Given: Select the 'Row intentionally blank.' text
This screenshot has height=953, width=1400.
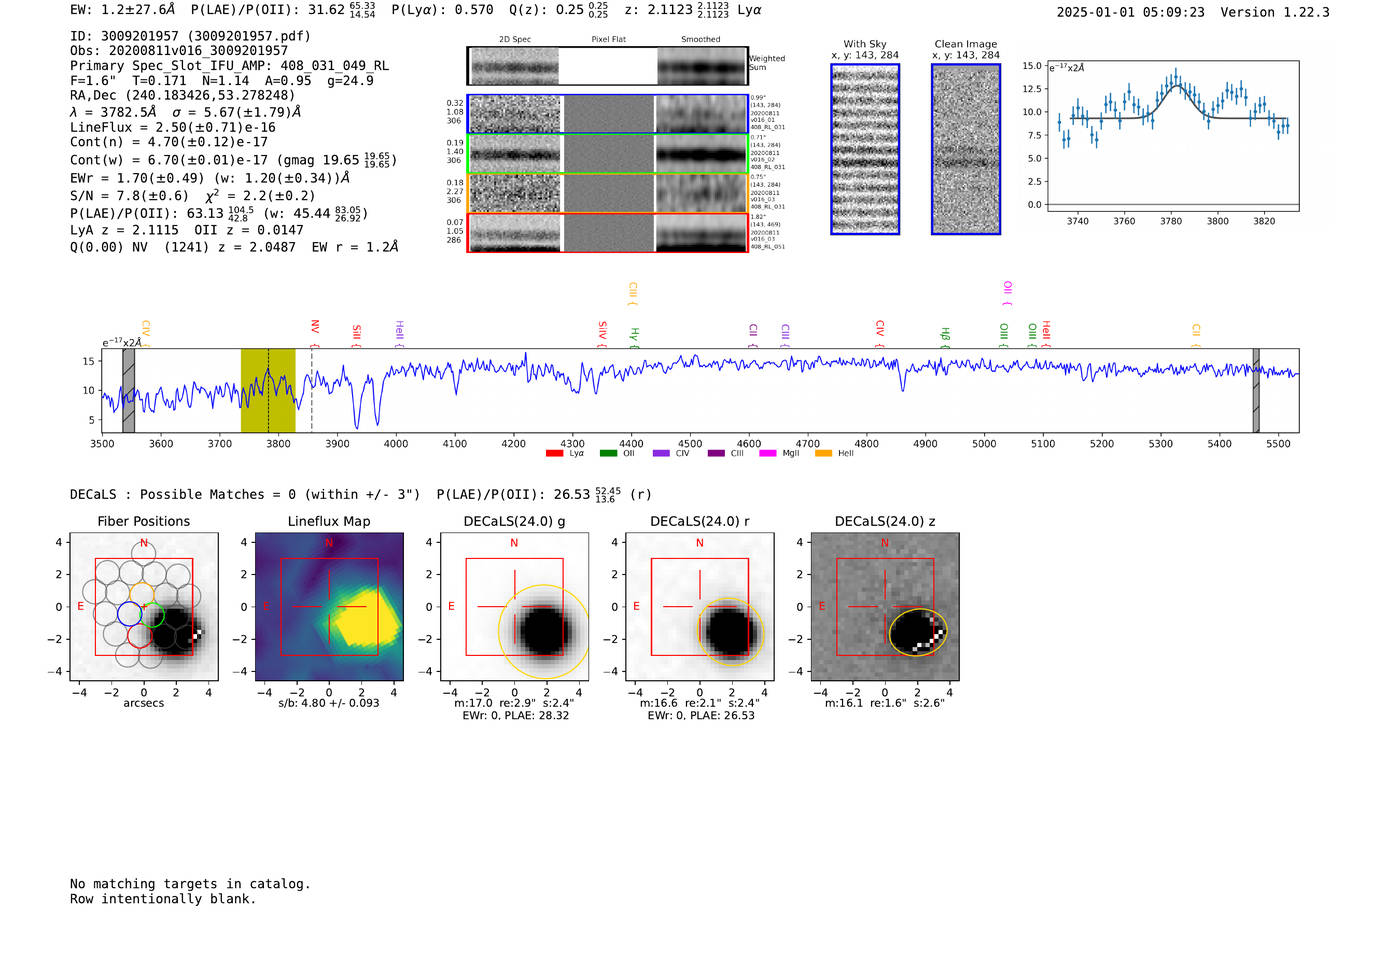Looking at the screenshot, I should pos(163,899).
